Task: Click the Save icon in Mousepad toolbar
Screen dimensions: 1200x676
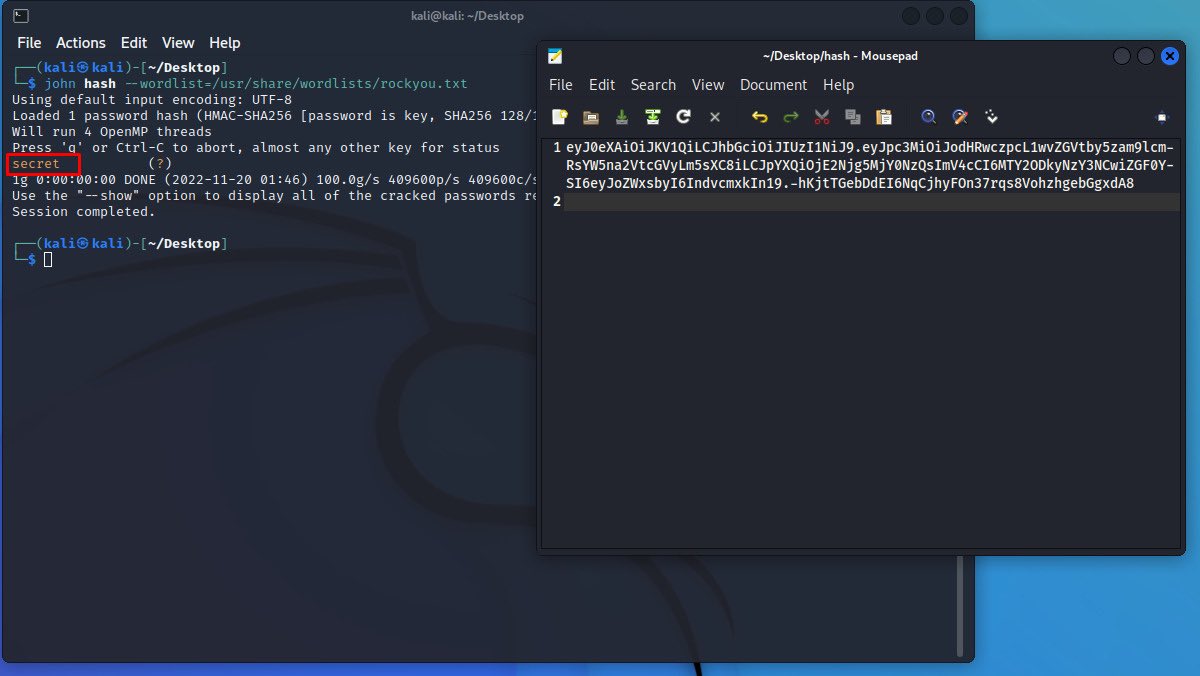Action: click(622, 117)
